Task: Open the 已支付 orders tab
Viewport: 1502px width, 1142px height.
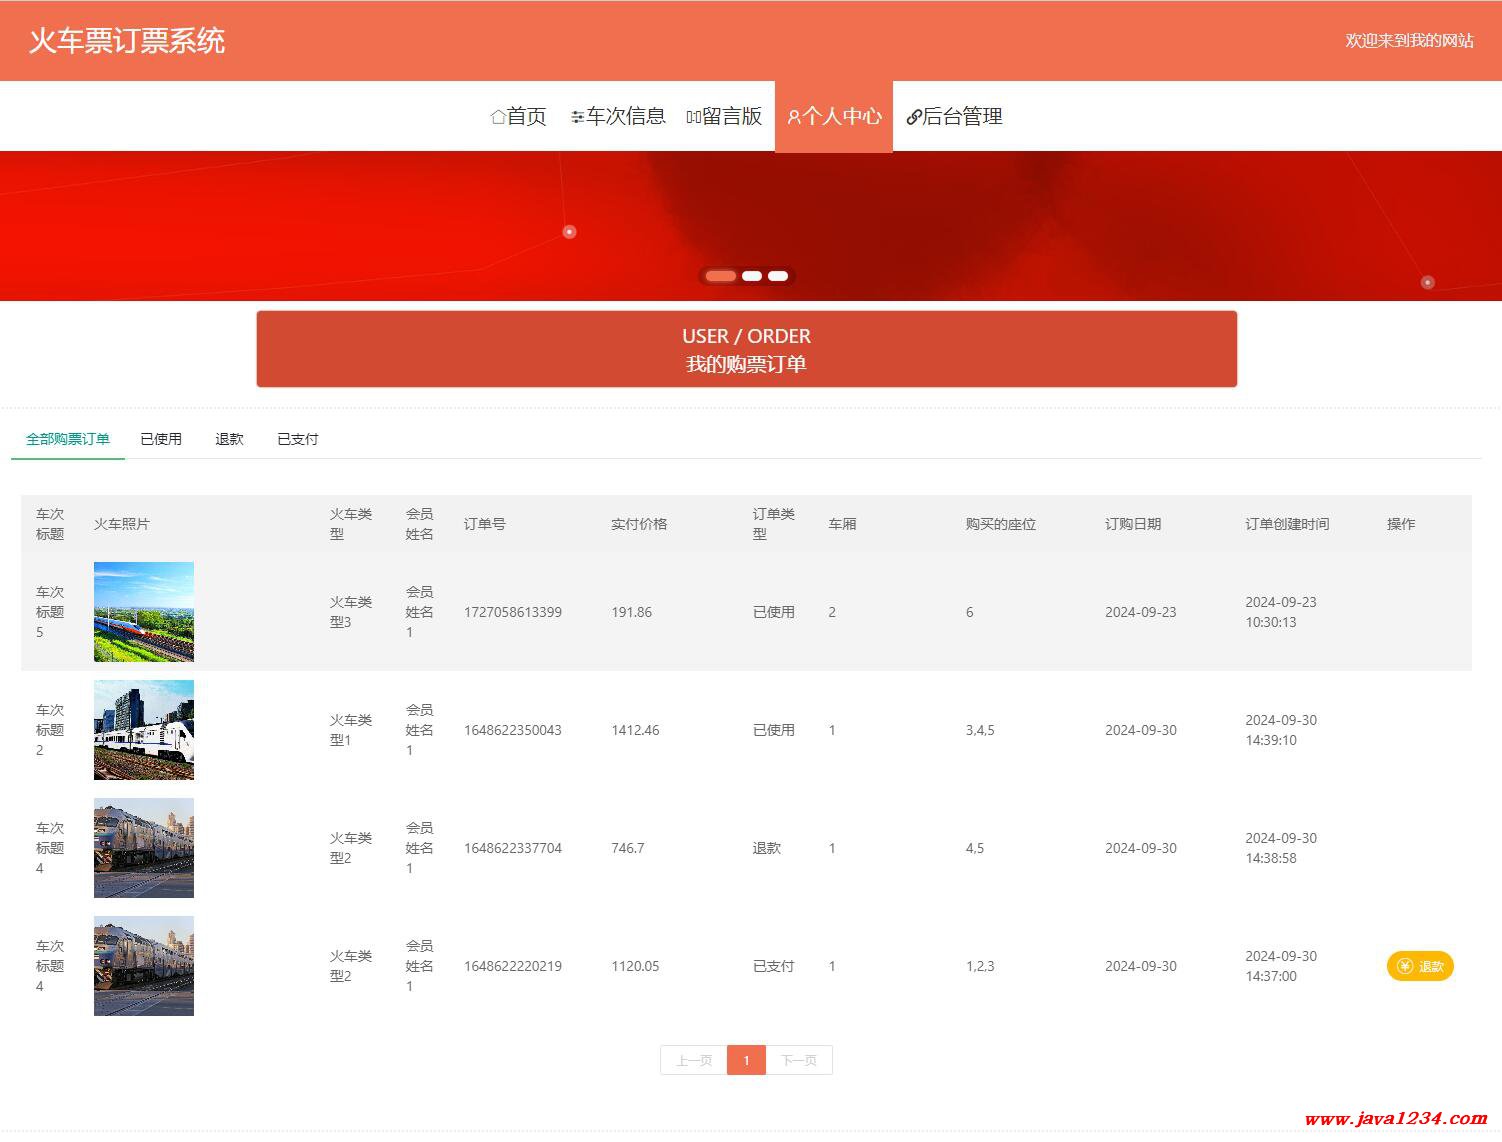Action: coord(297,439)
